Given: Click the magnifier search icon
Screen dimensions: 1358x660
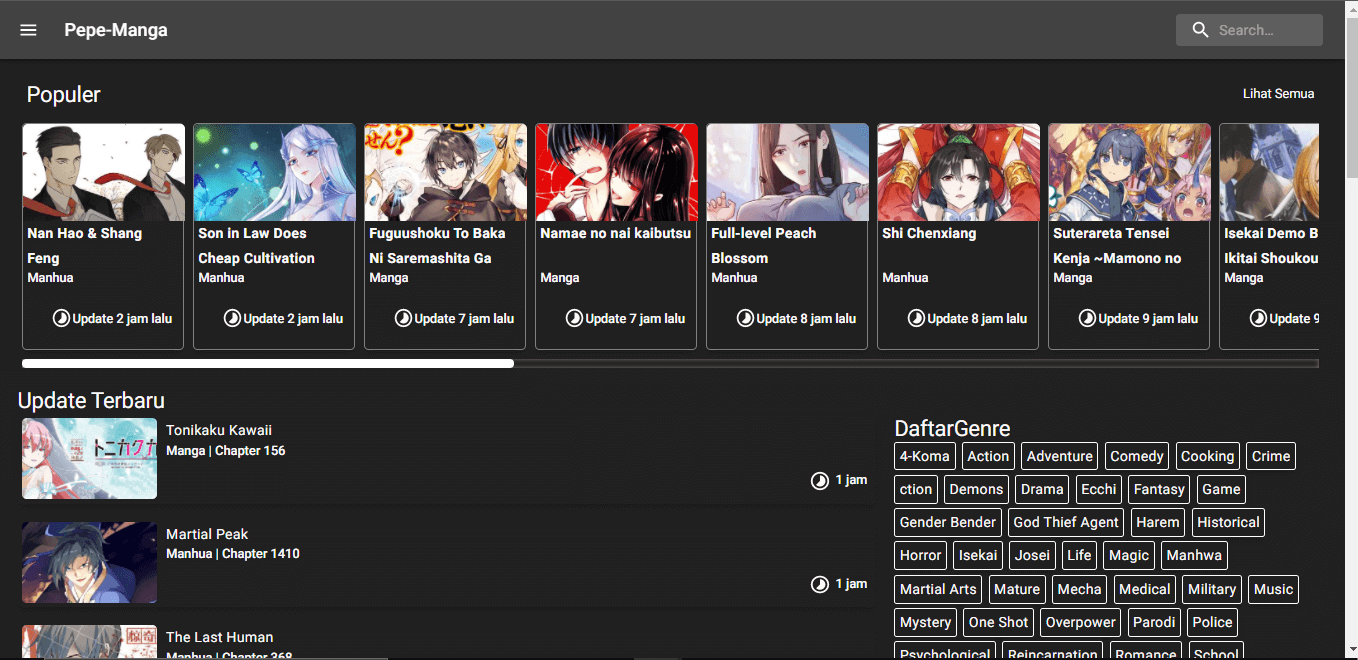Looking at the screenshot, I should point(1200,30).
